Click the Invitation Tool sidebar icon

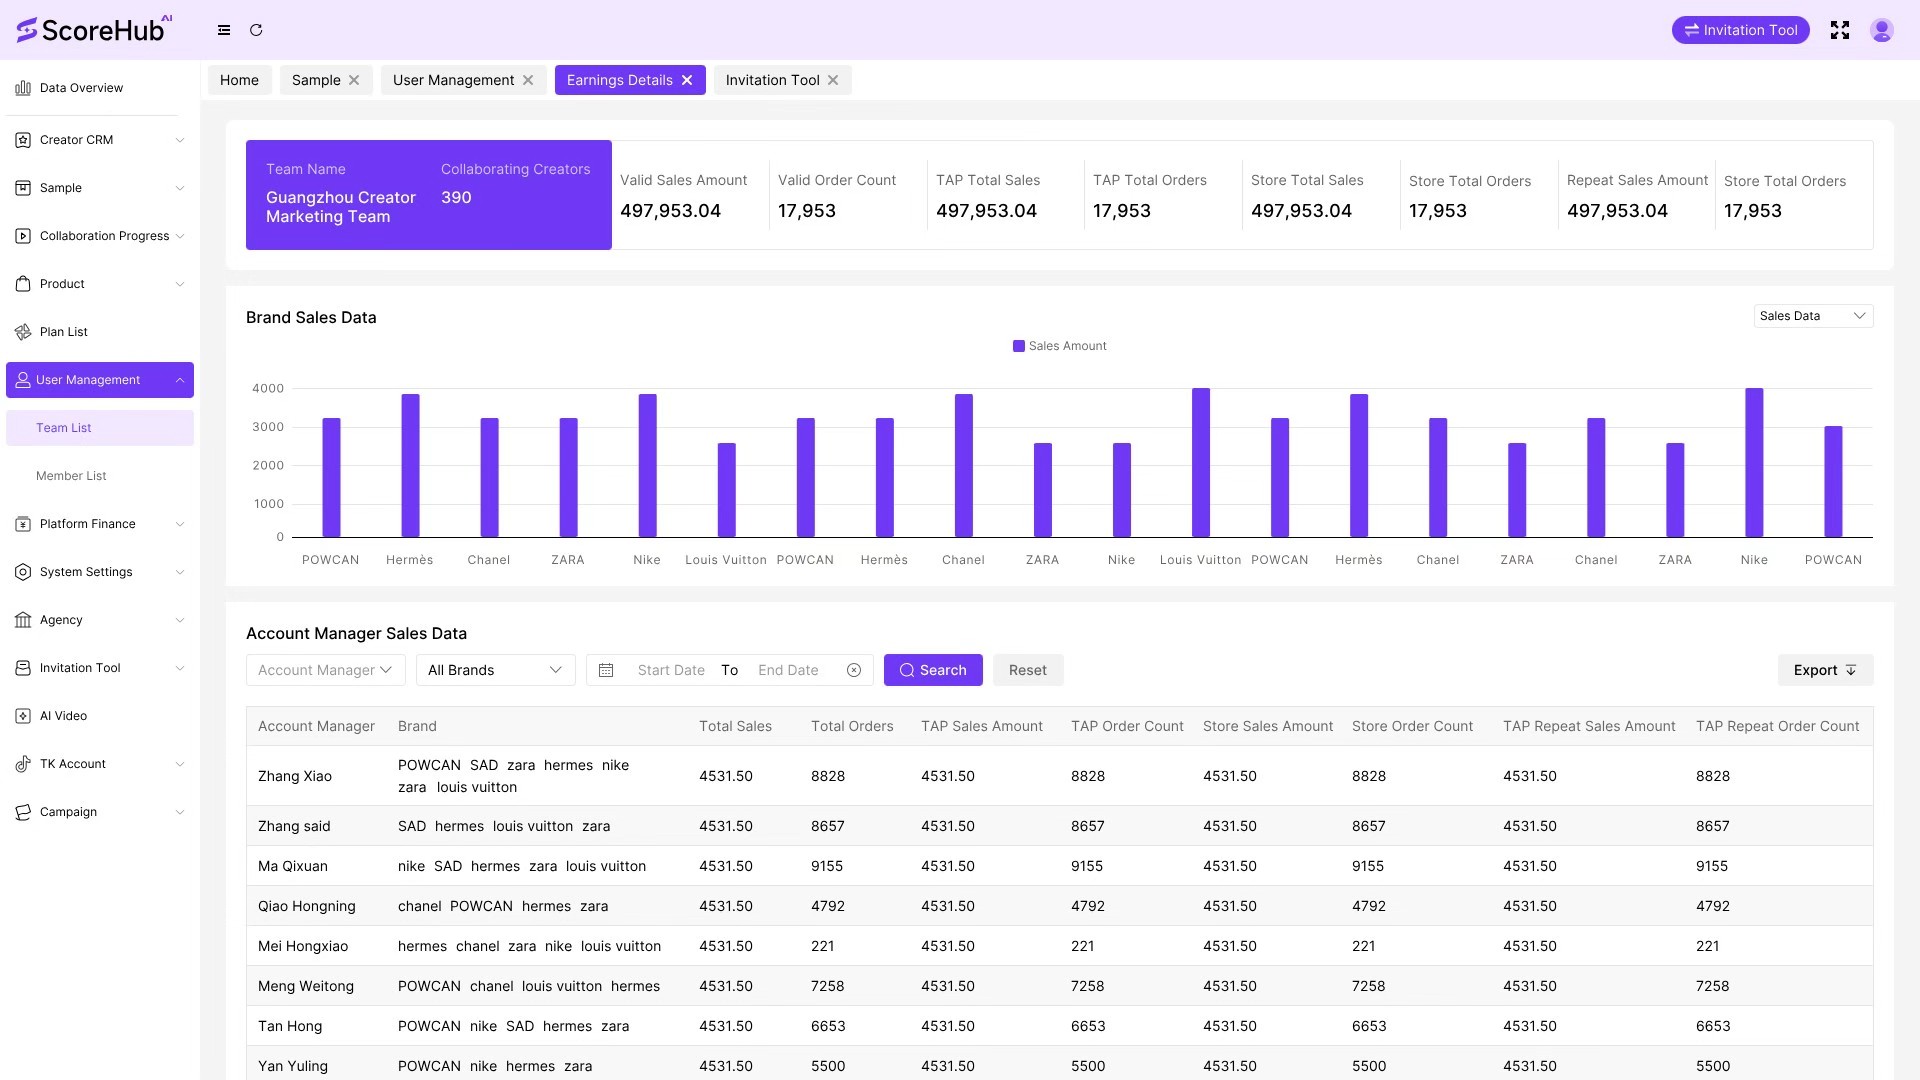point(23,668)
